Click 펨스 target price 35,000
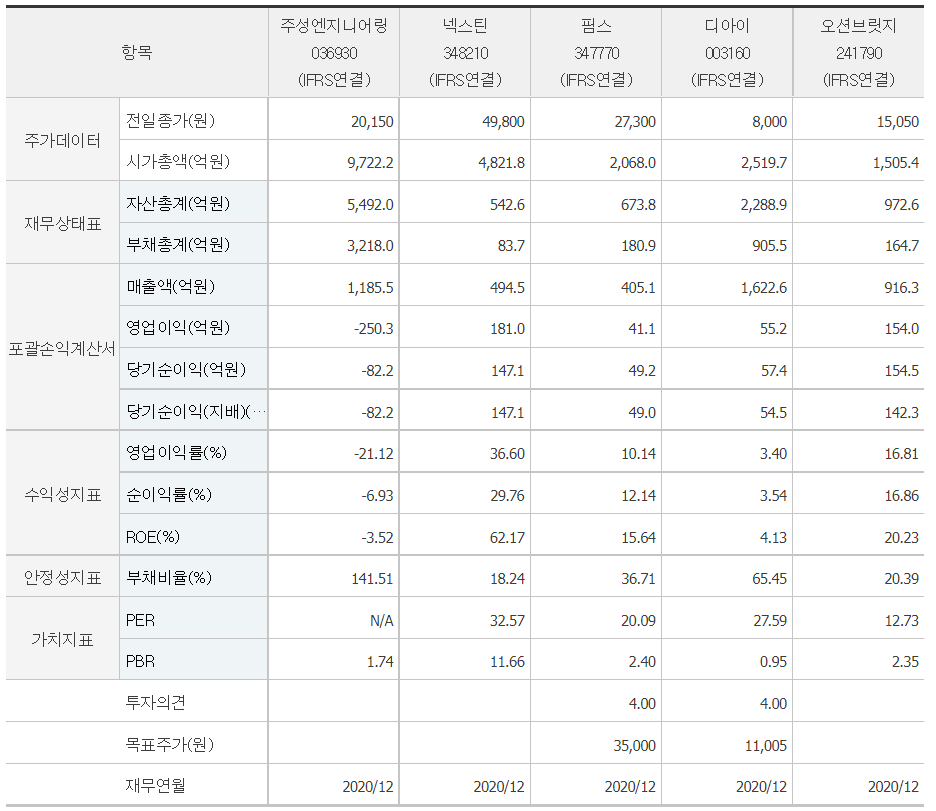This screenshot has height=811, width=936. point(635,746)
